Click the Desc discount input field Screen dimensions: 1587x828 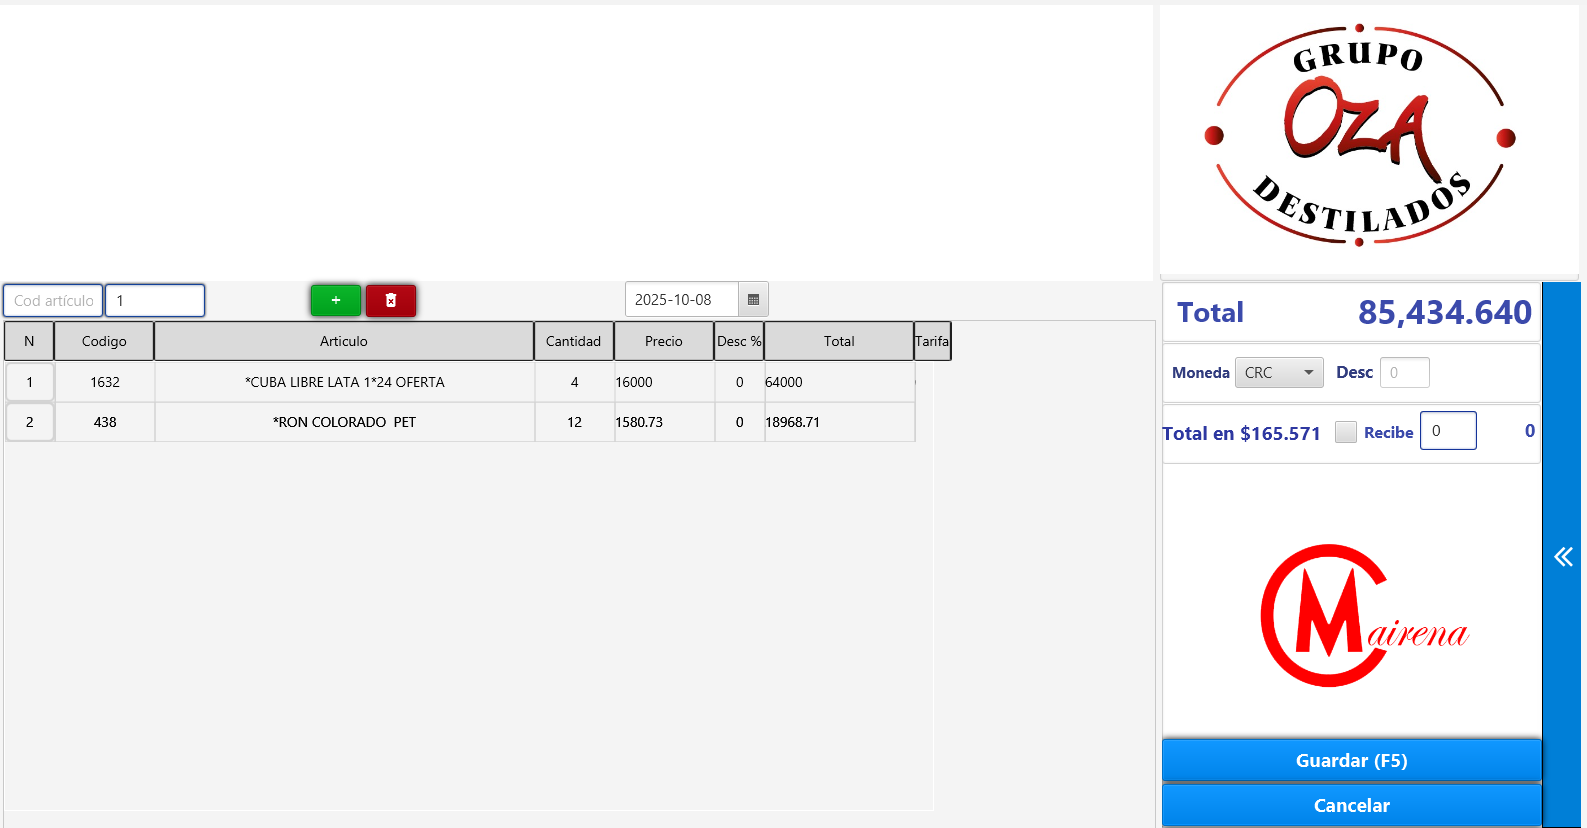click(1404, 373)
